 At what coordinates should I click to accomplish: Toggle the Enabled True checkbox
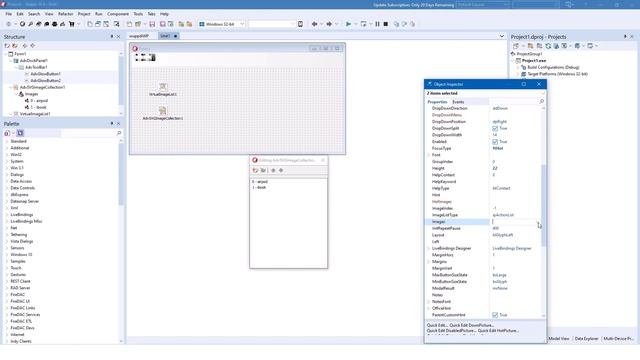(495, 142)
